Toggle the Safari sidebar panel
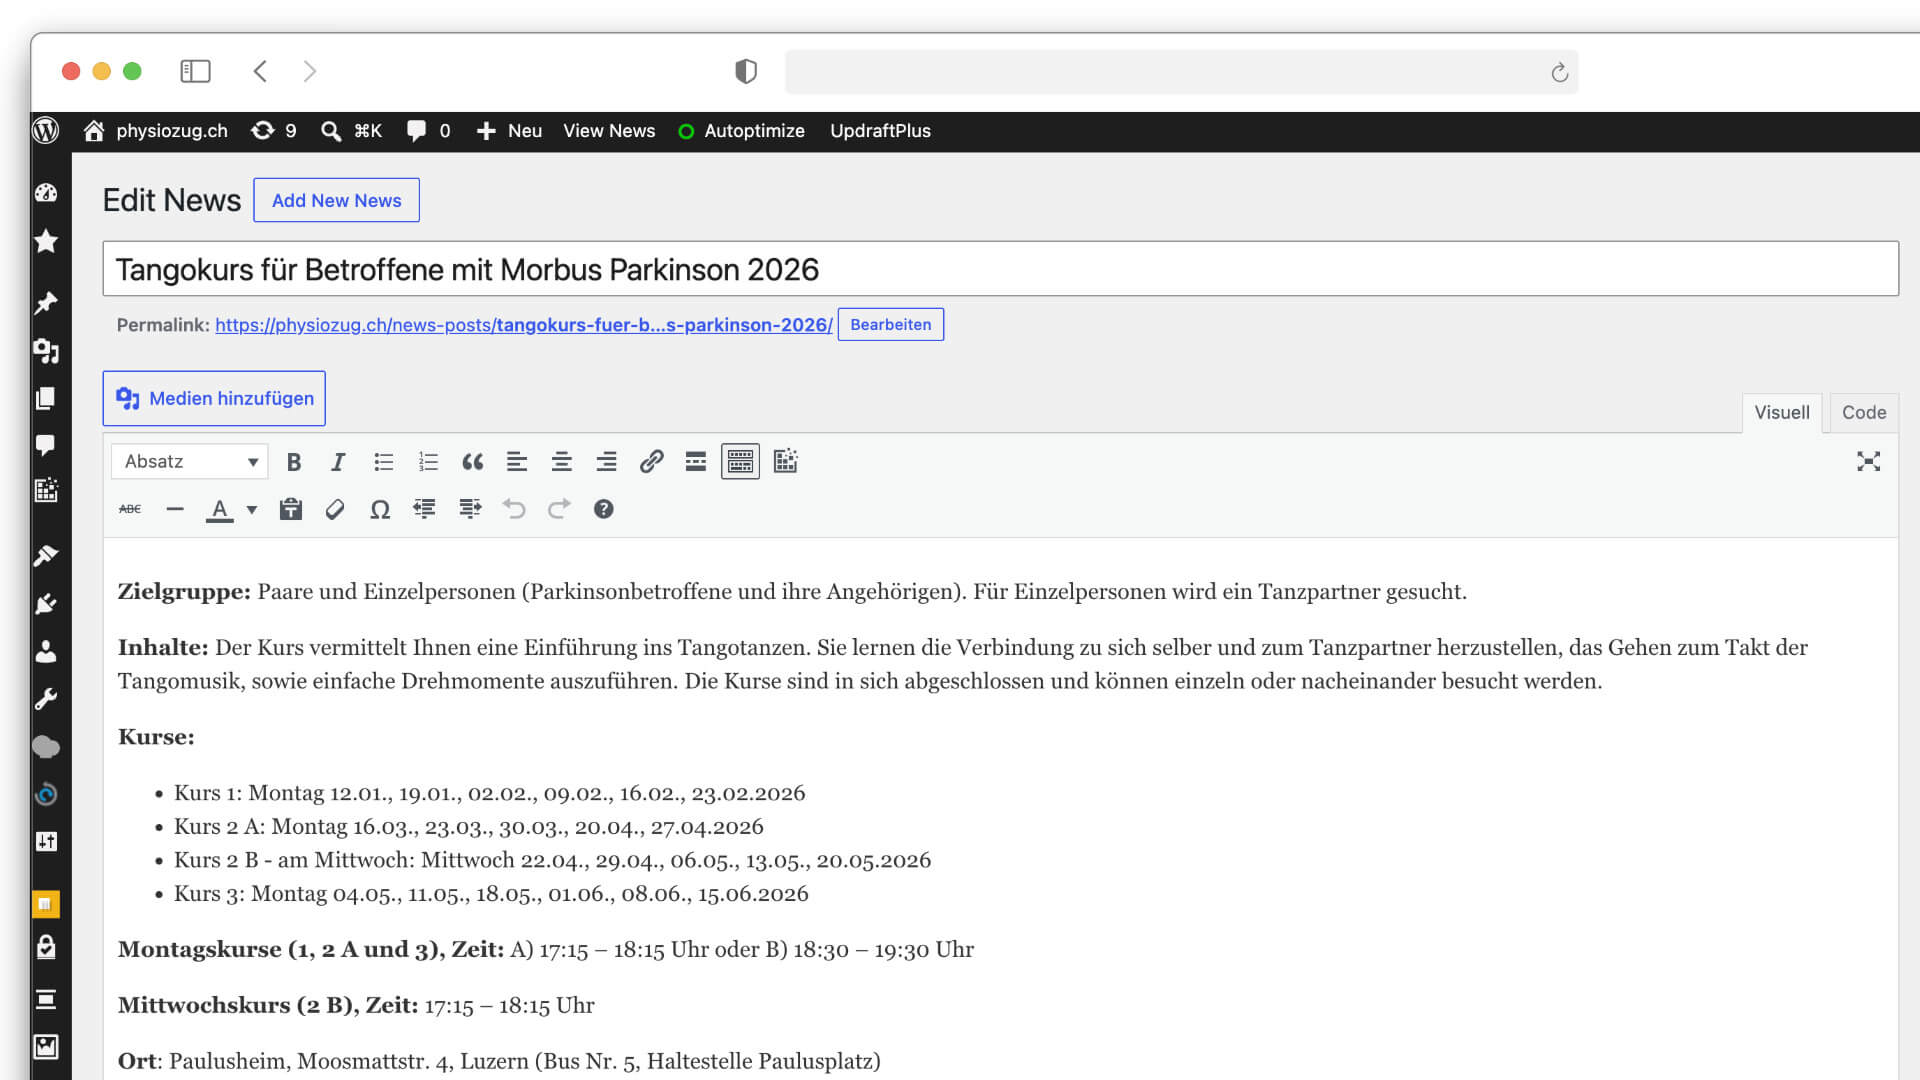1920x1080 pixels. coord(195,71)
